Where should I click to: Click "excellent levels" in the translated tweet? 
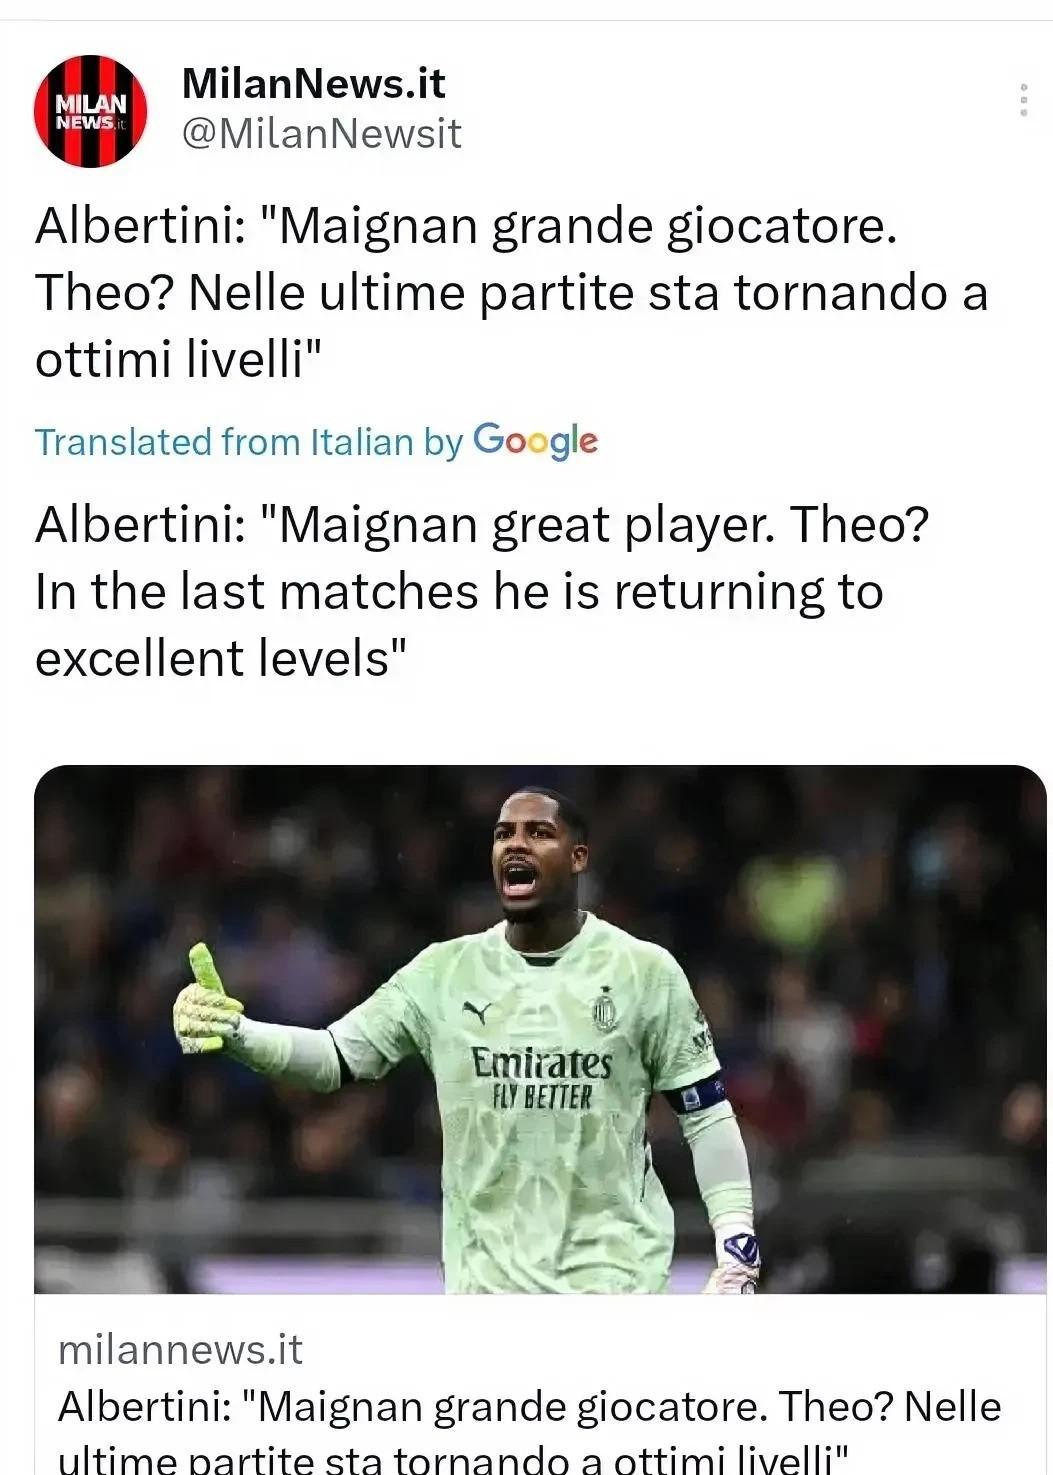222,658
